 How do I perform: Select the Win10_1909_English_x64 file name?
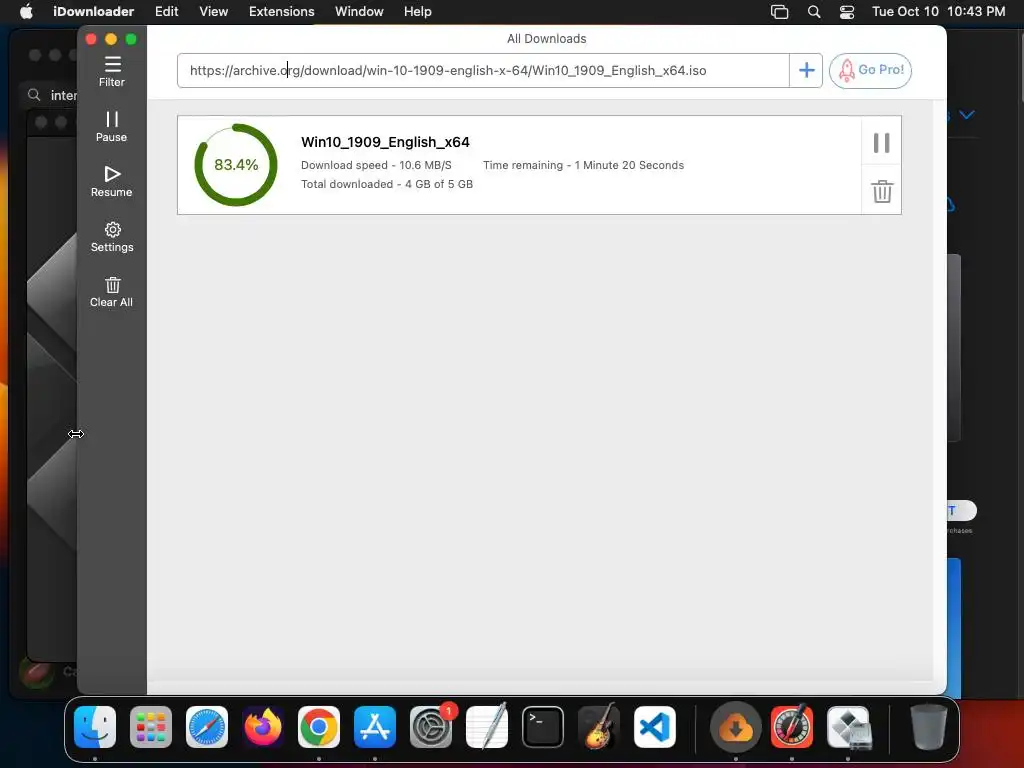385,142
